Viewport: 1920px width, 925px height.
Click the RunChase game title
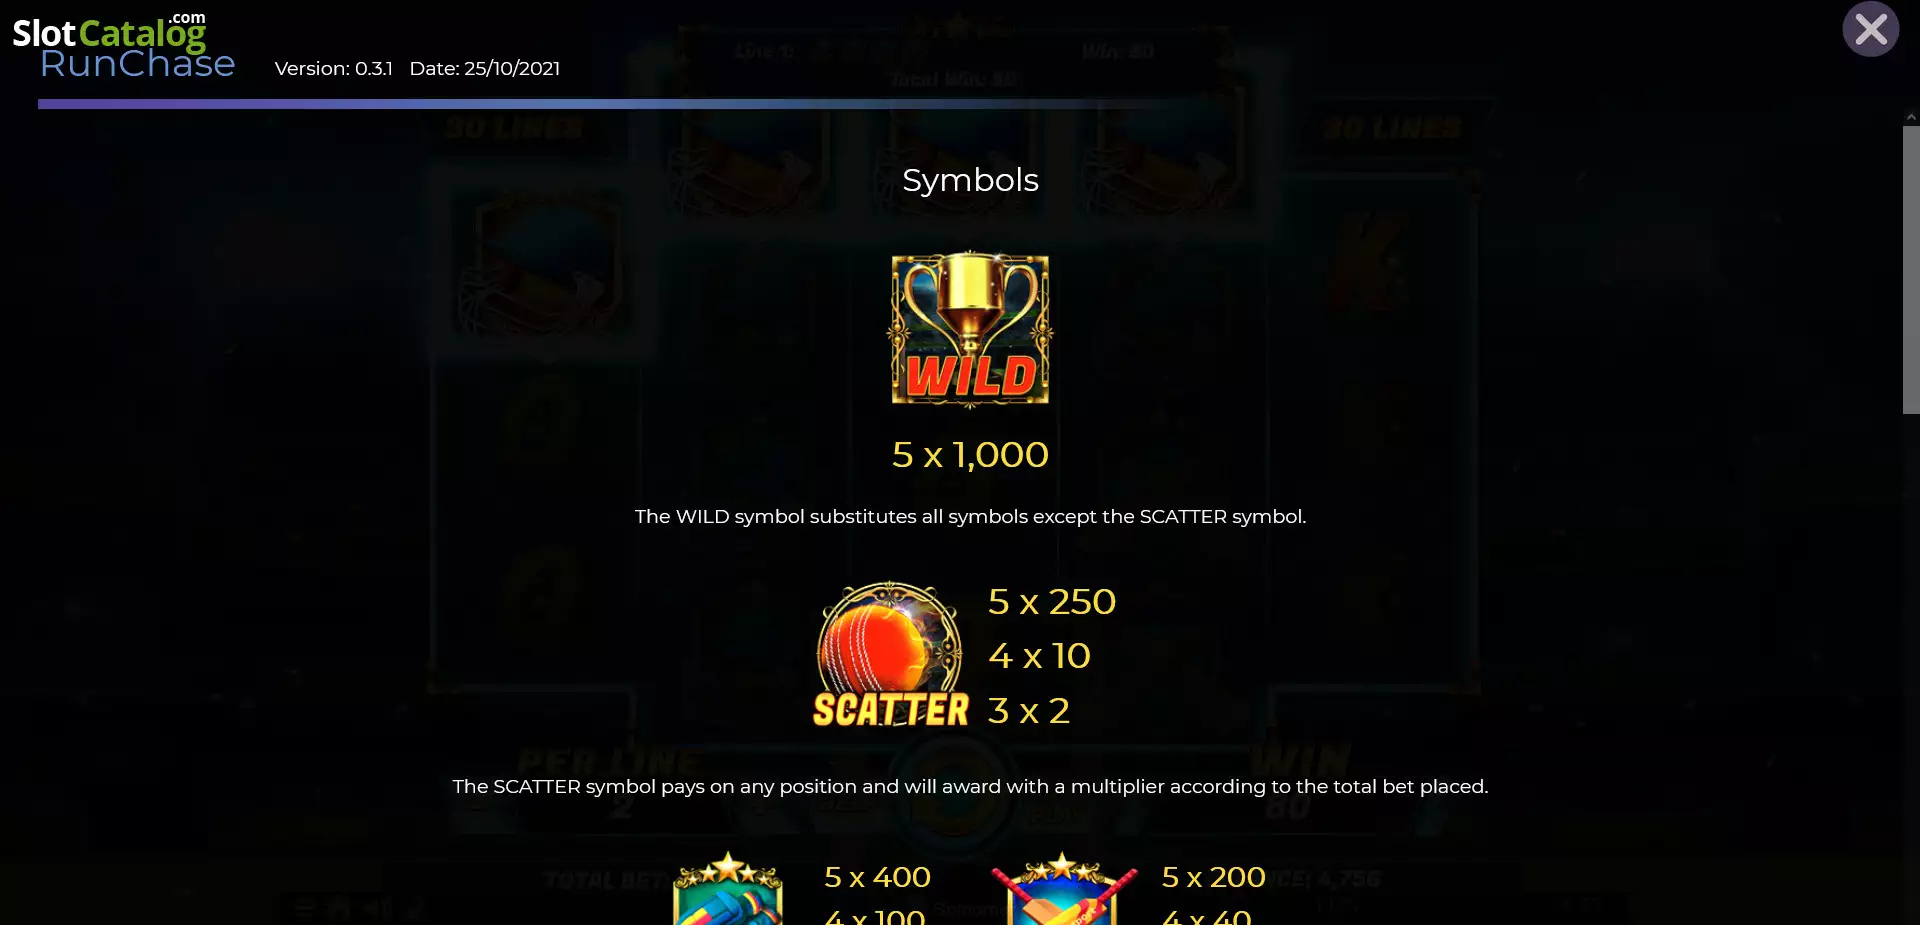click(138, 64)
